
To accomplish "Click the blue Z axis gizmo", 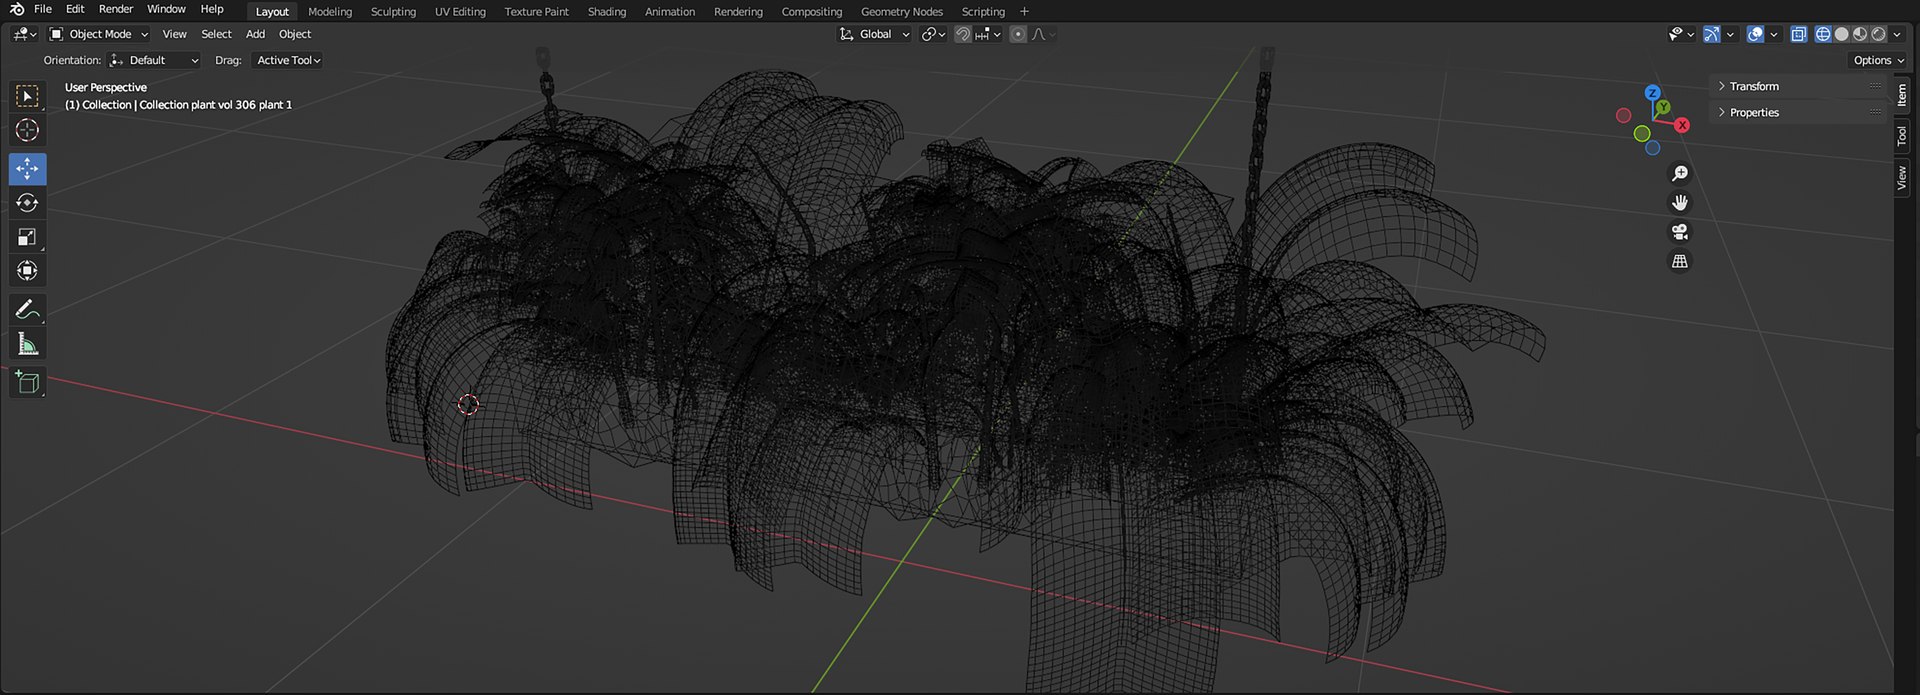I will (1652, 93).
